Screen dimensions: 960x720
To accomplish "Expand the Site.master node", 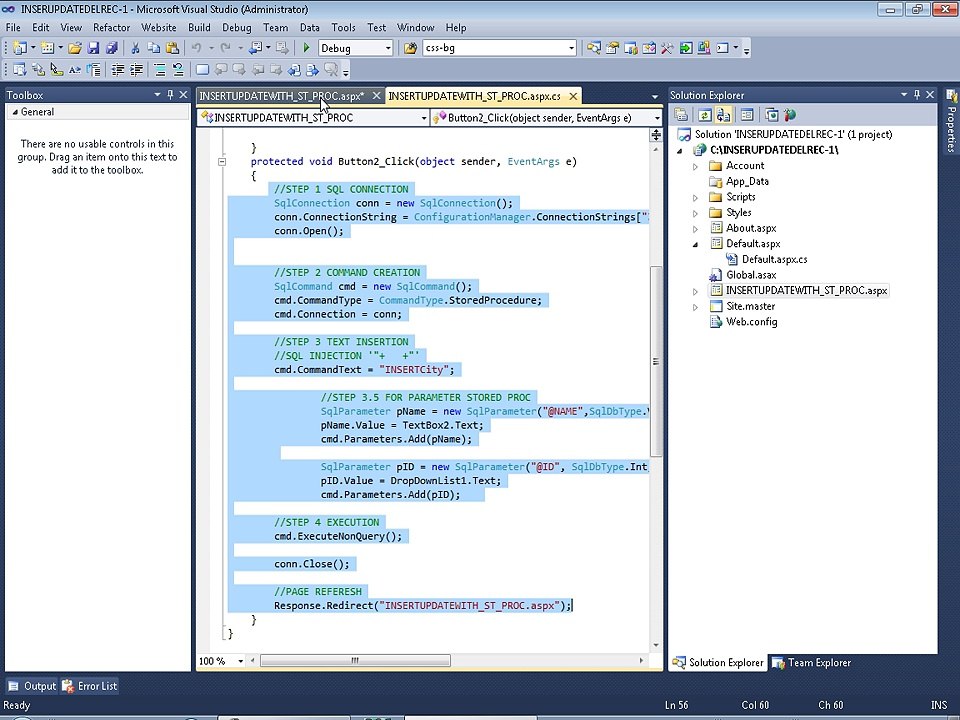I will point(696,307).
